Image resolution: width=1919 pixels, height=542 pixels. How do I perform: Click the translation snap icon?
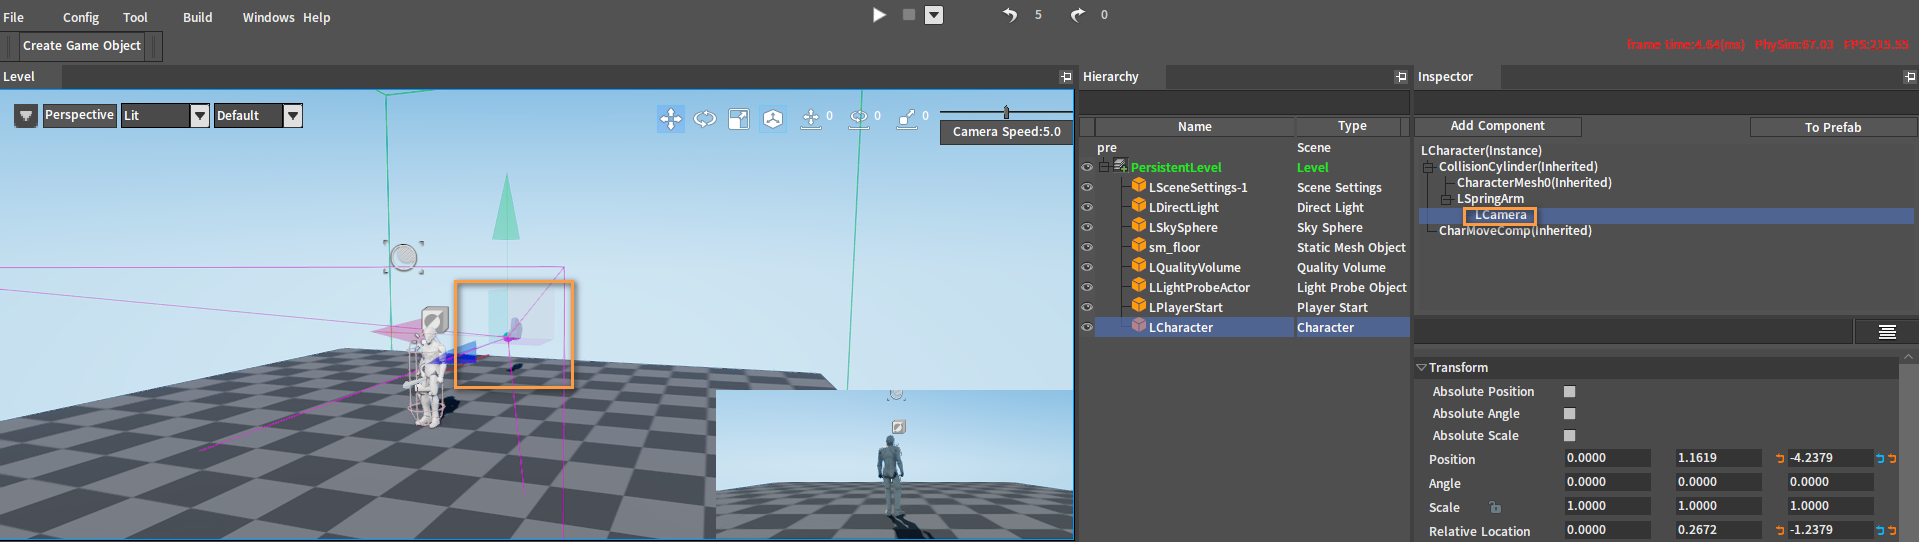click(811, 119)
